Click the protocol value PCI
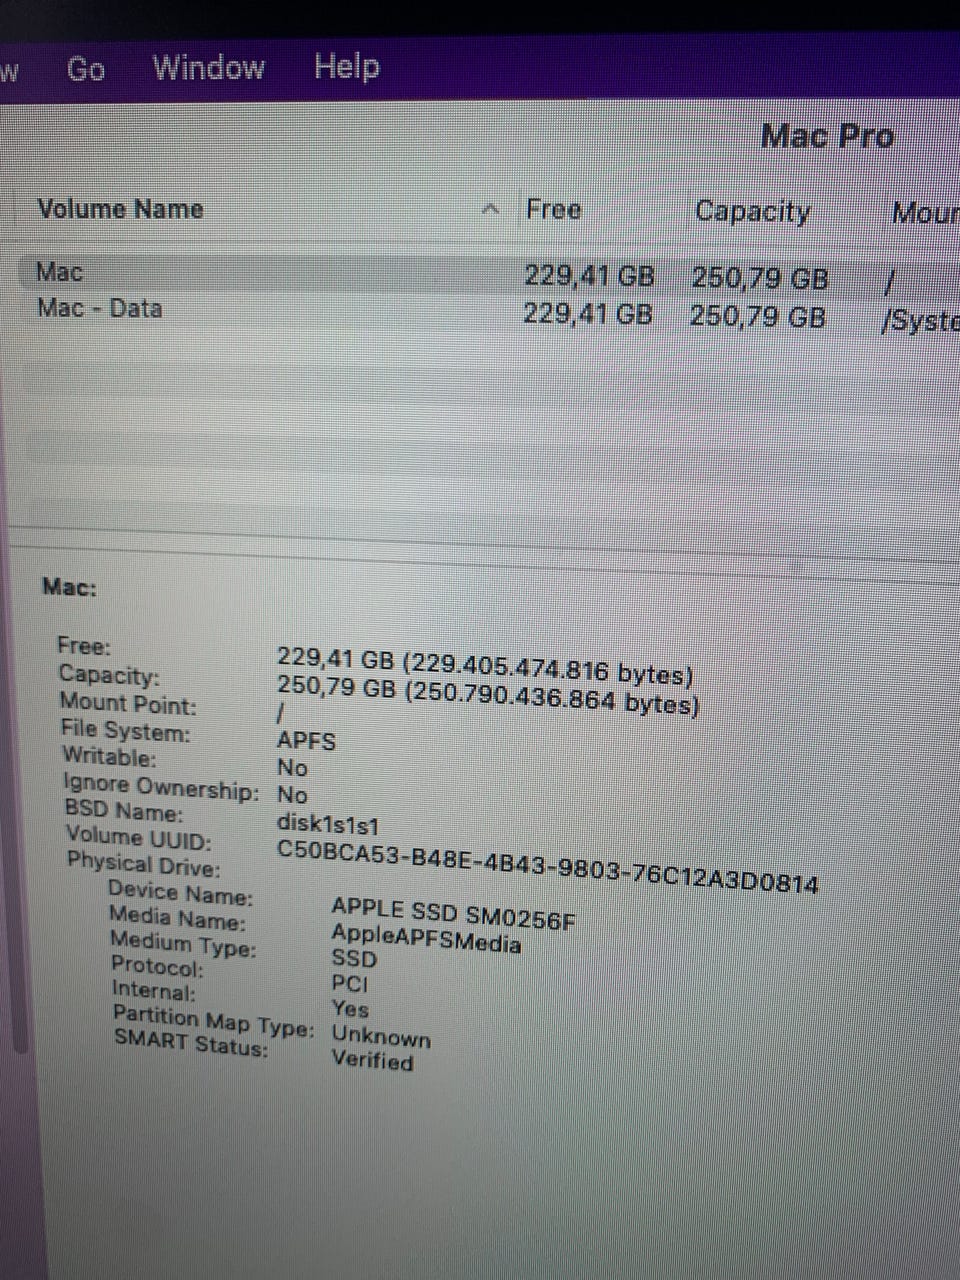 coord(350,983)
